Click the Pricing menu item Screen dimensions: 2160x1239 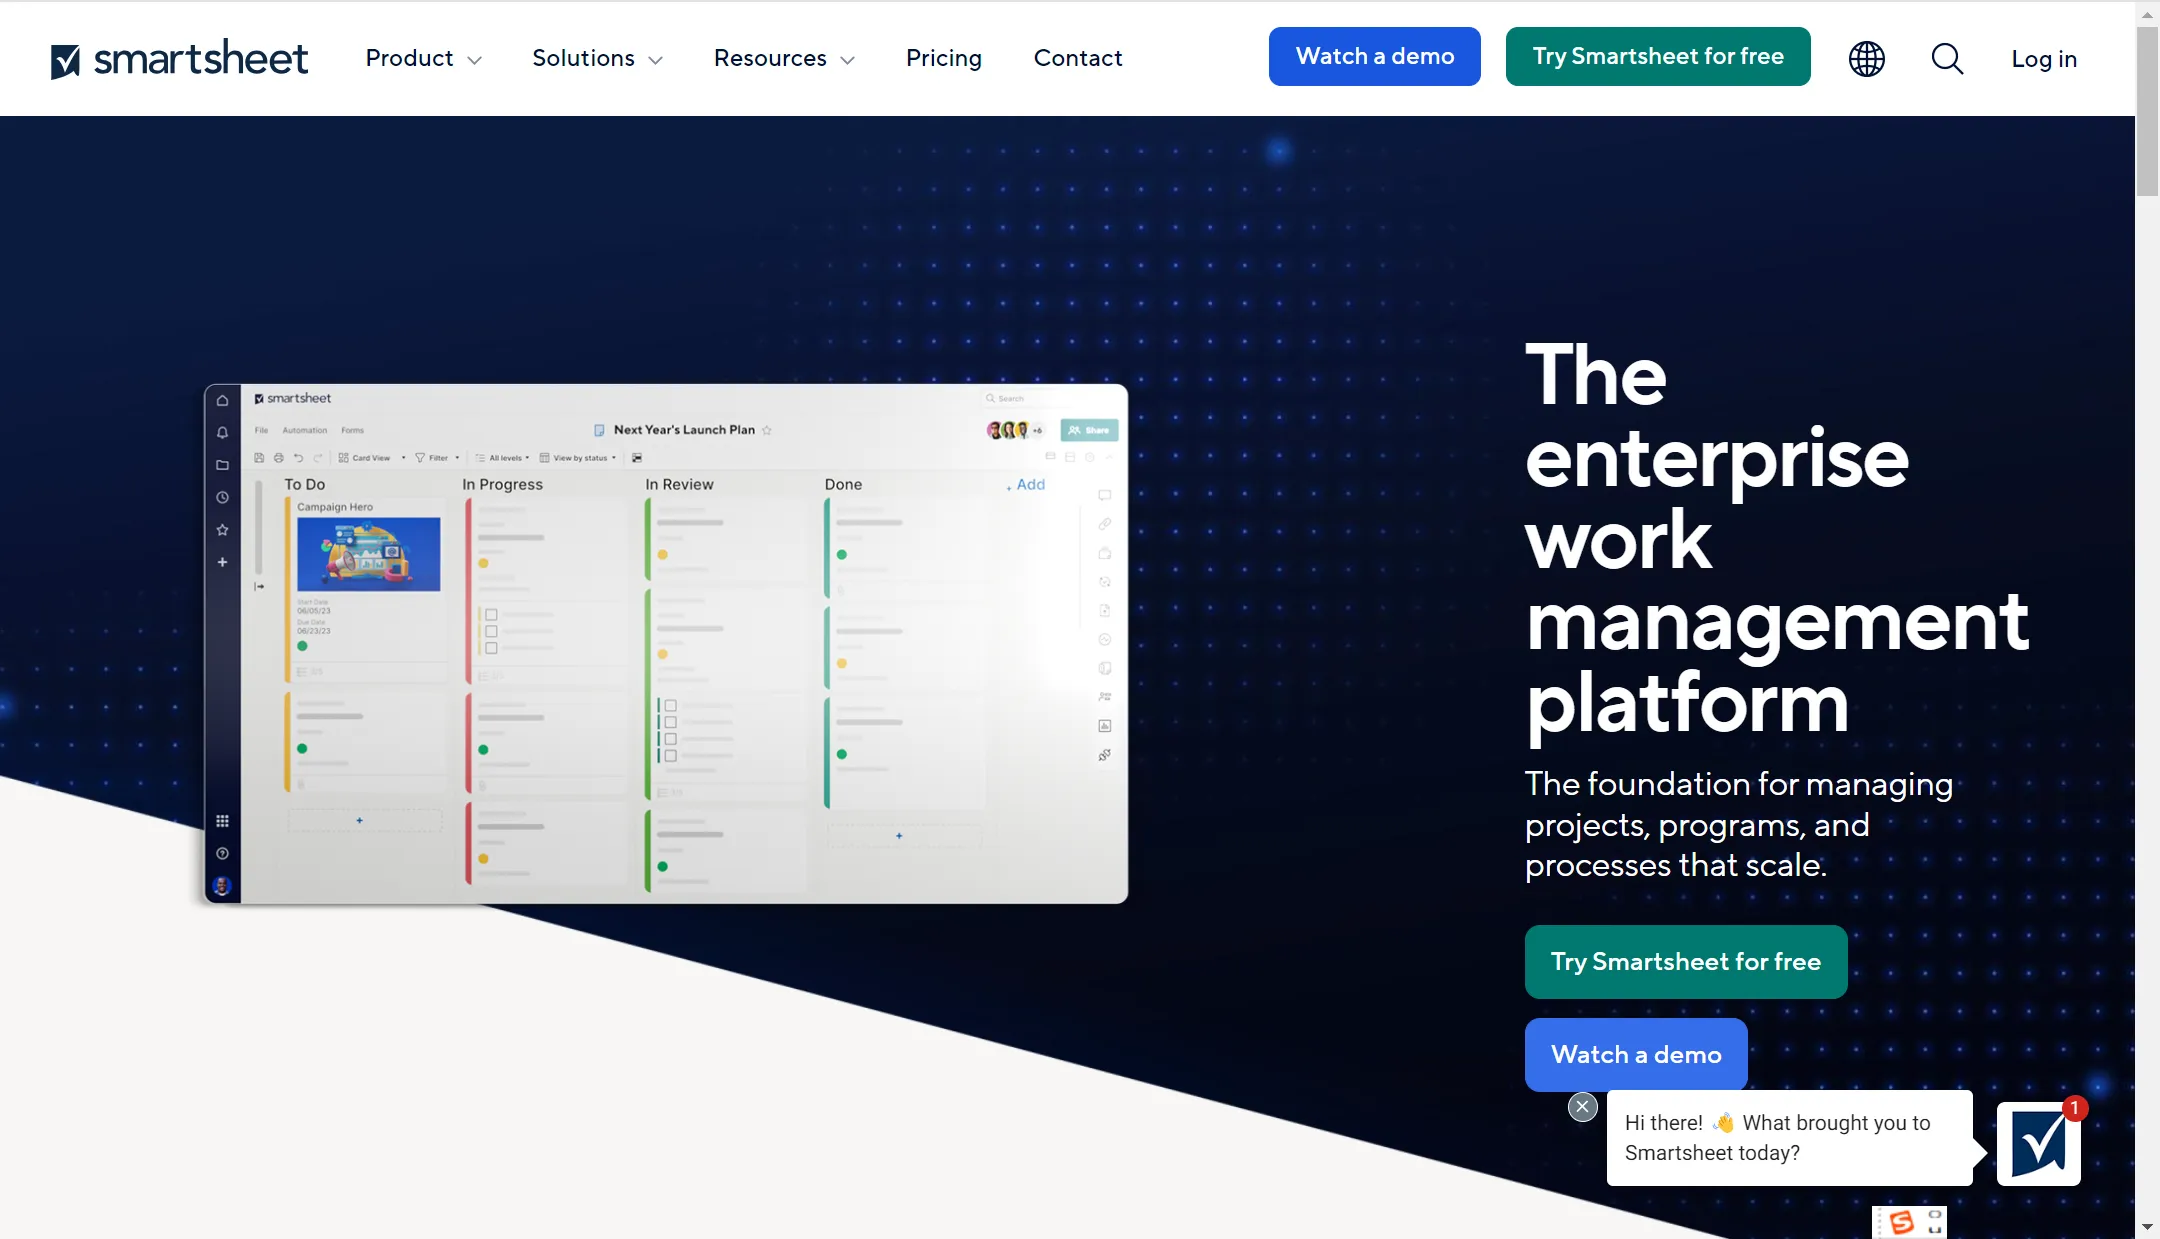point(944,56)
